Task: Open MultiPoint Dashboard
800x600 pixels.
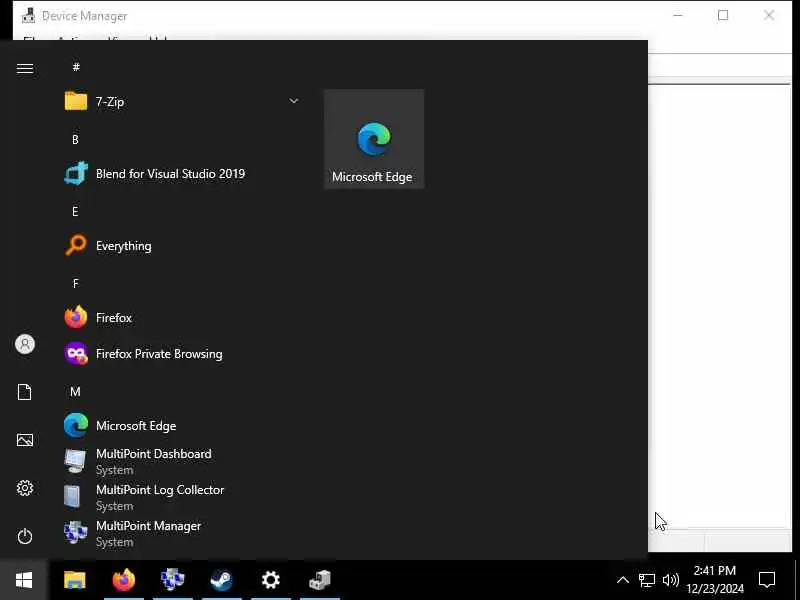Action: pyautogui.click(x=181, y=461)
